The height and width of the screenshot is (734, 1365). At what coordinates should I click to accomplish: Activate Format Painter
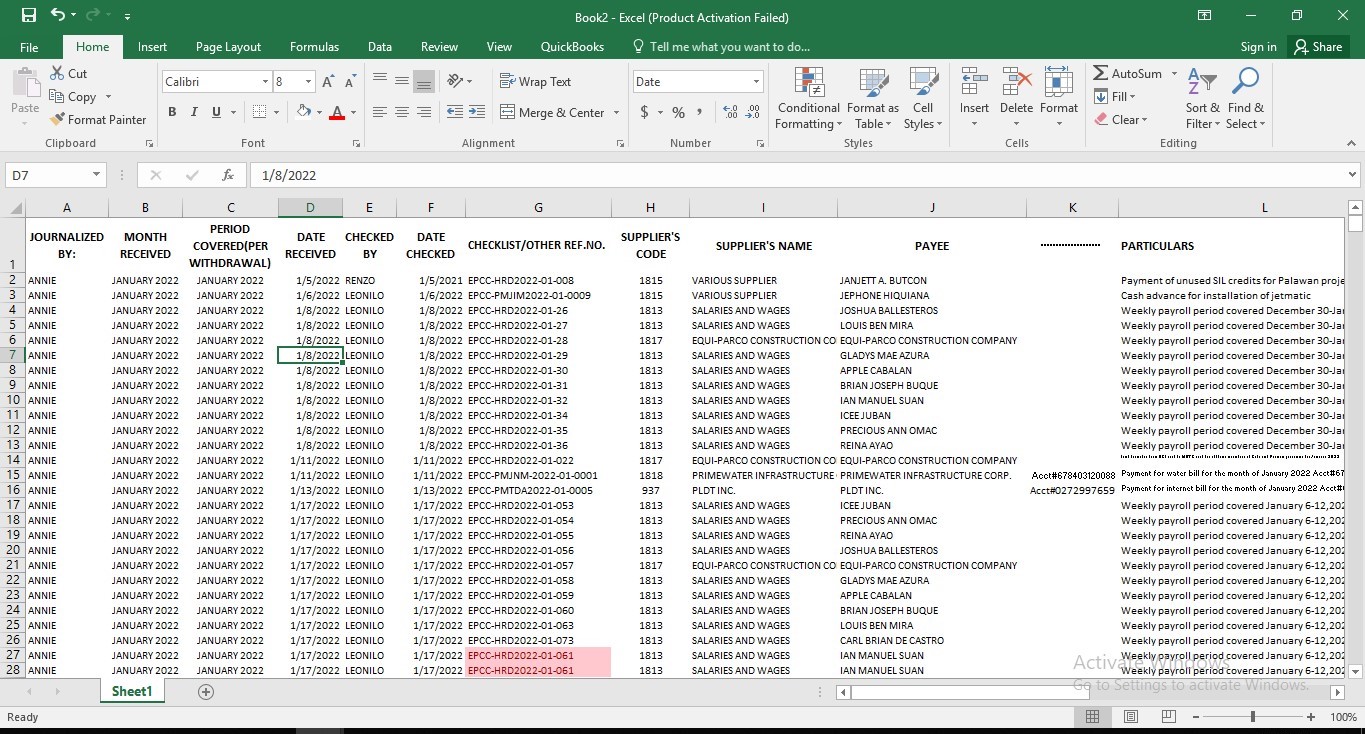pos(98,120)
